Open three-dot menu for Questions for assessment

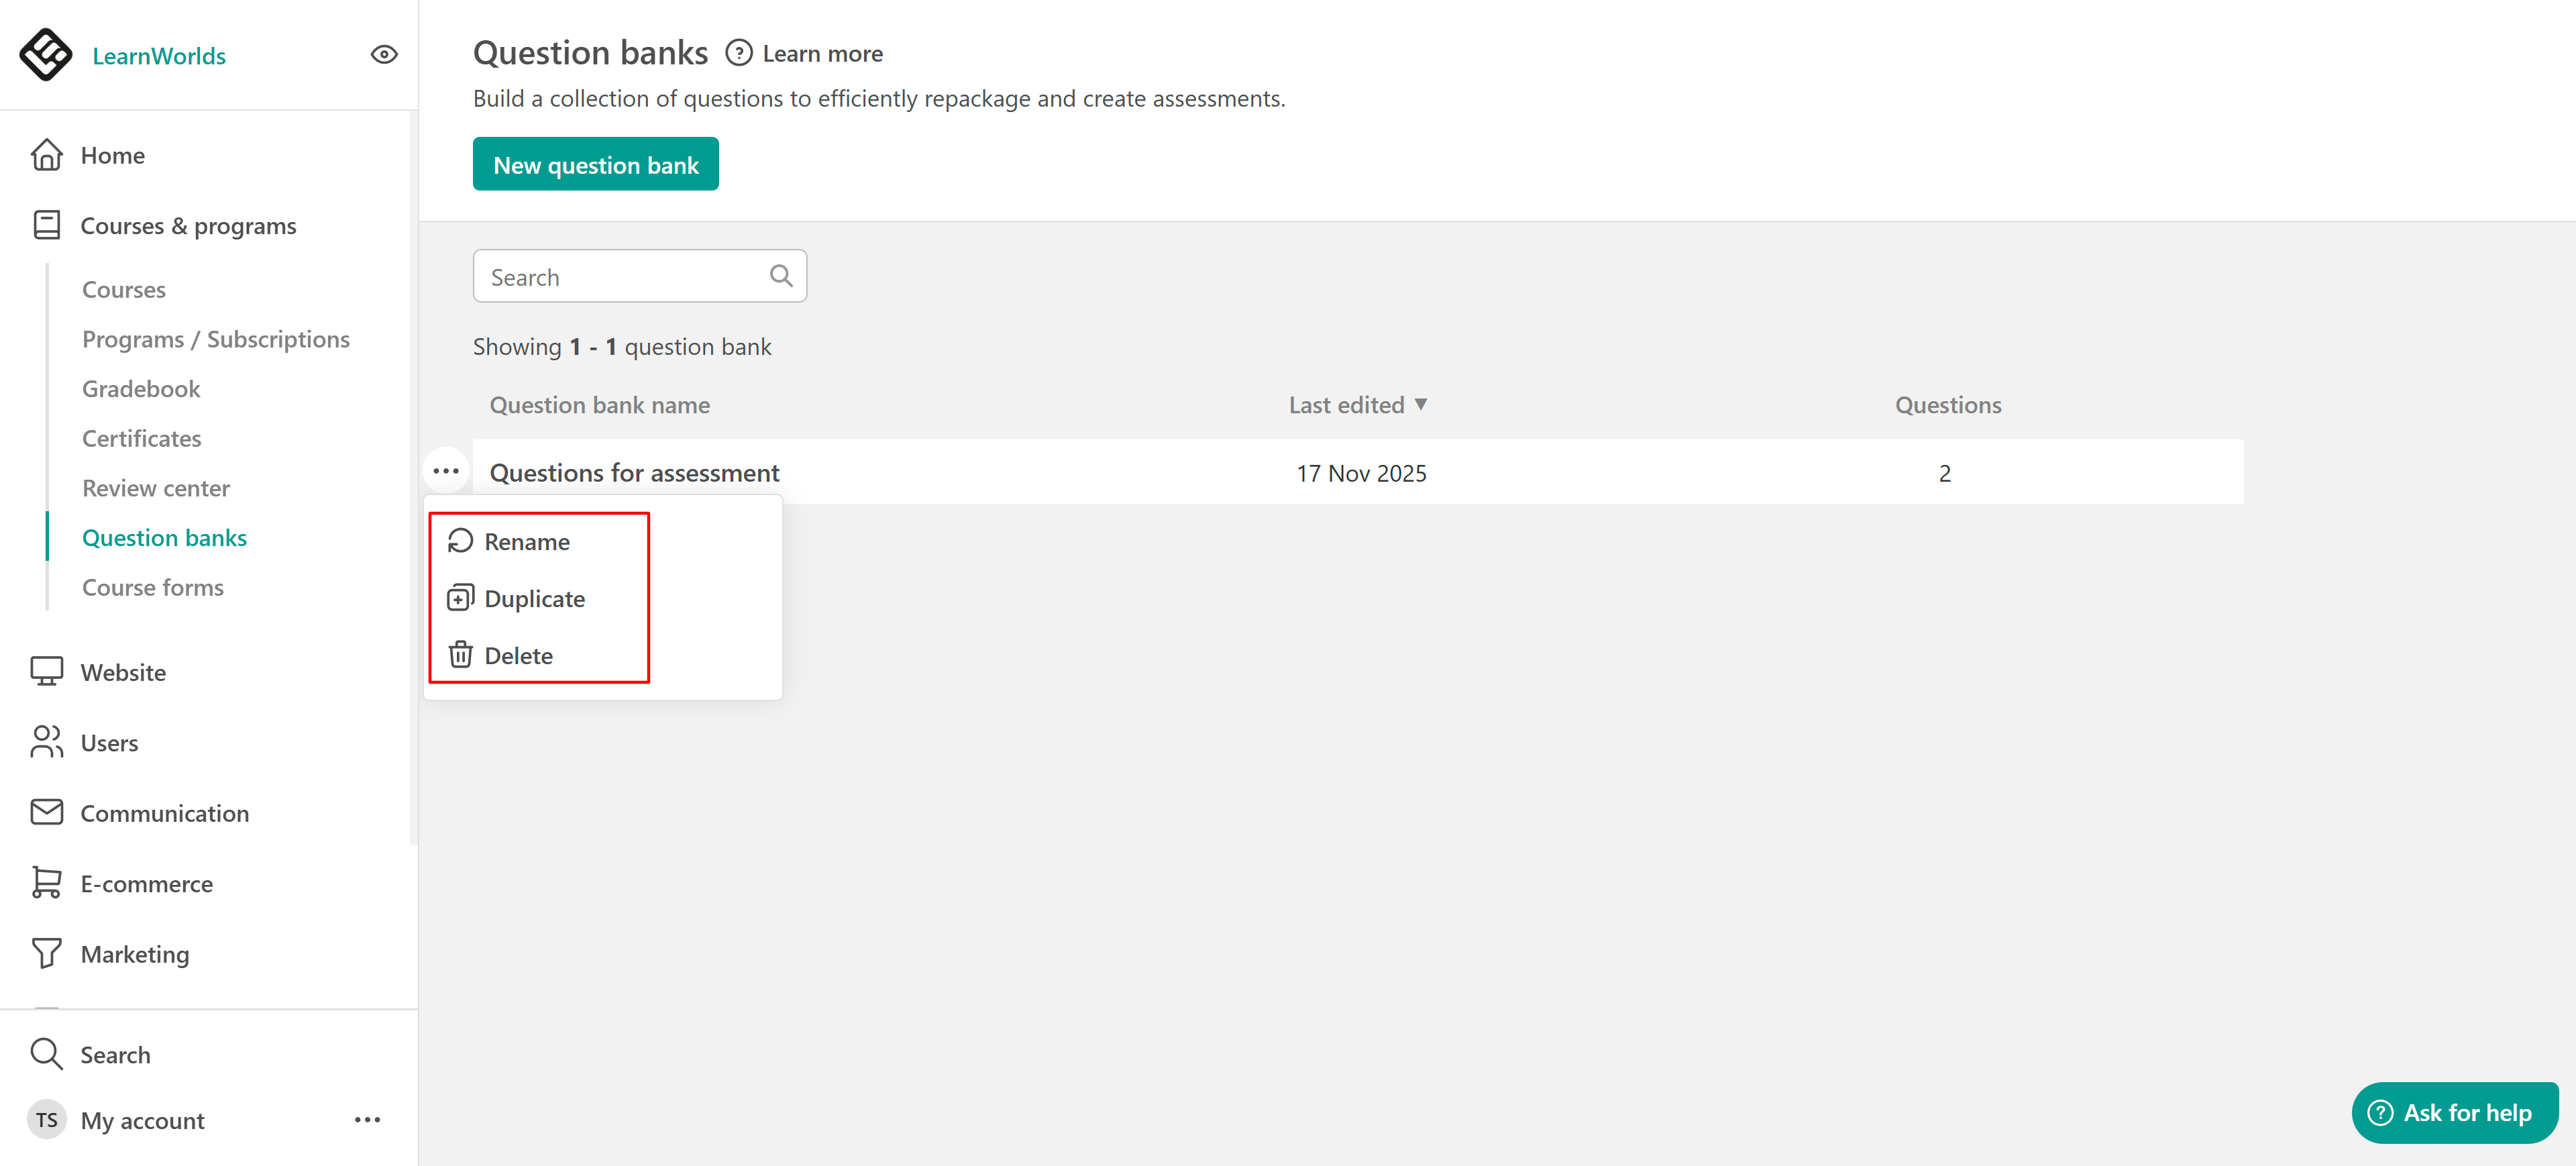click(446, 471)
